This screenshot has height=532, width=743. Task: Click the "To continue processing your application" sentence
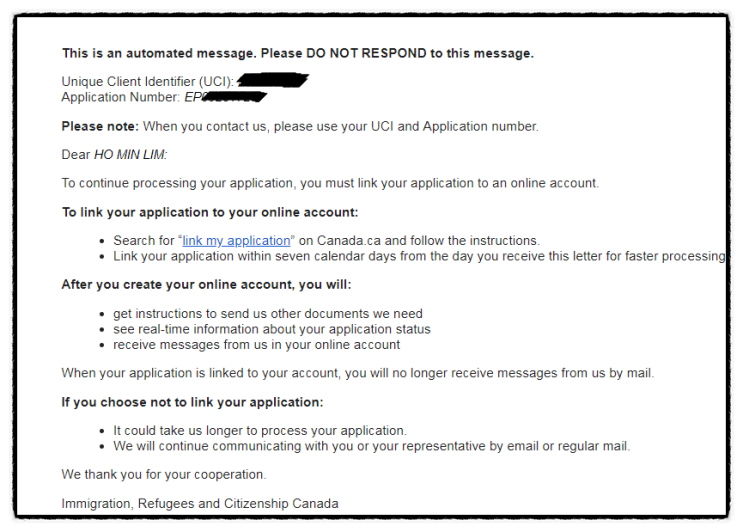click(329, 183)
